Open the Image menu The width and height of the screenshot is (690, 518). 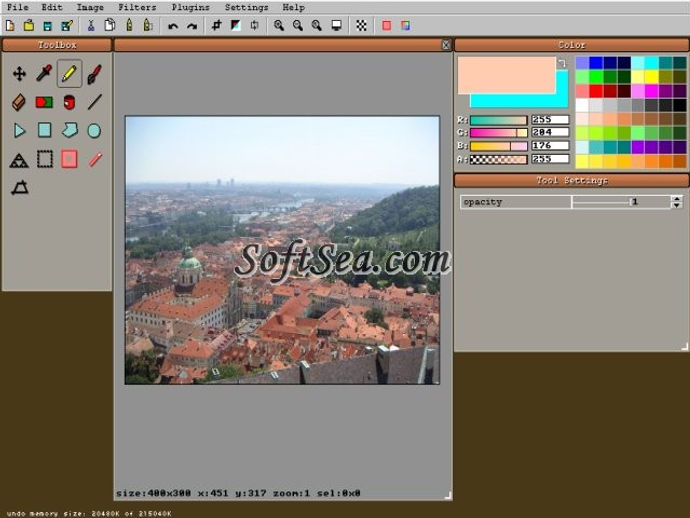90,7
